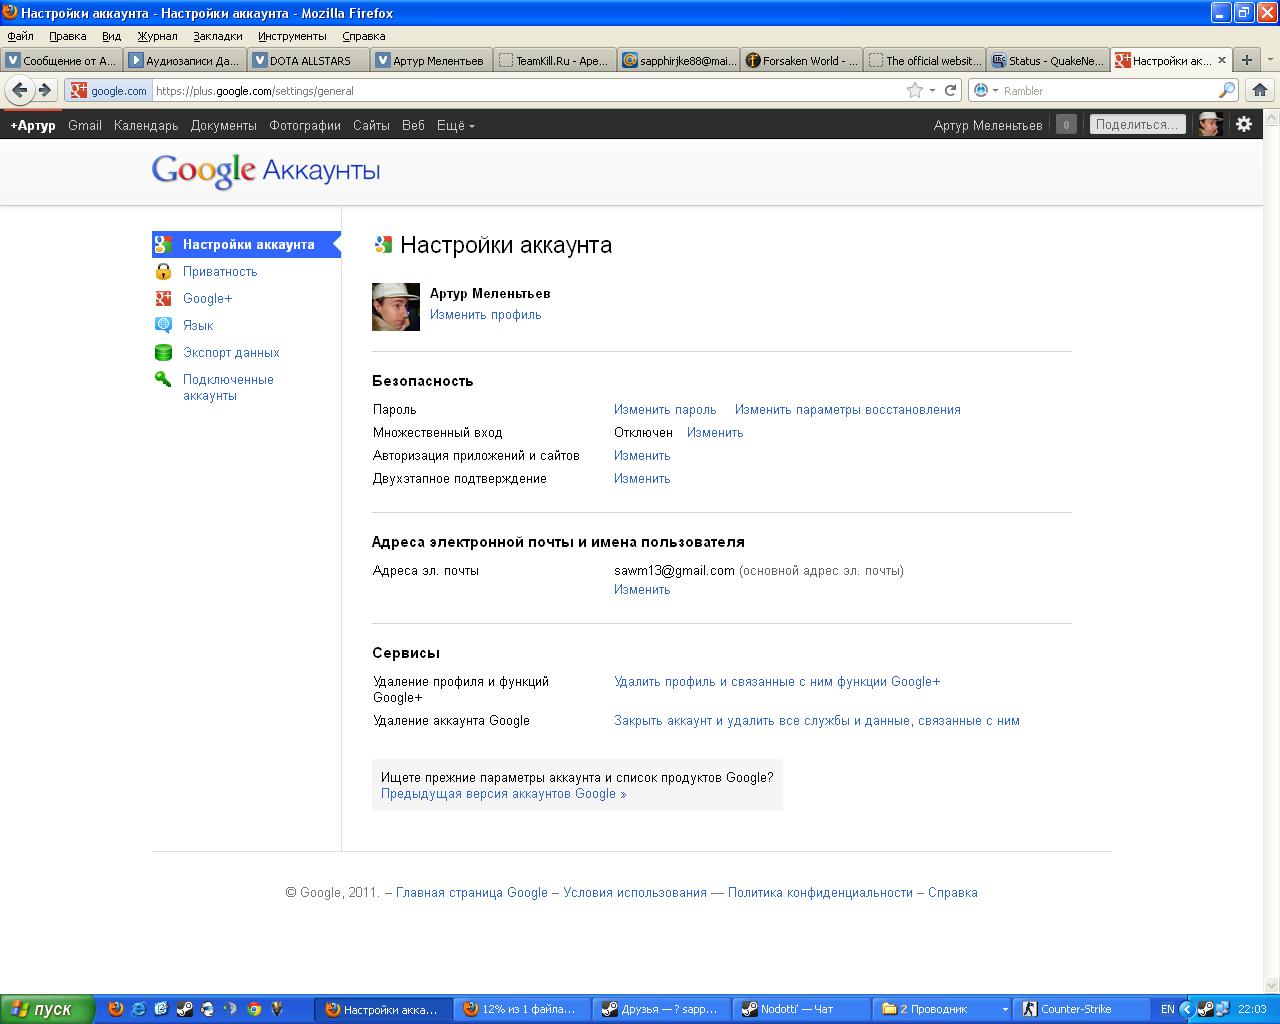Open the Журнал menu
This screenshot has height=1024, width=1280.
pyautogui.click(x=157, y=36)
